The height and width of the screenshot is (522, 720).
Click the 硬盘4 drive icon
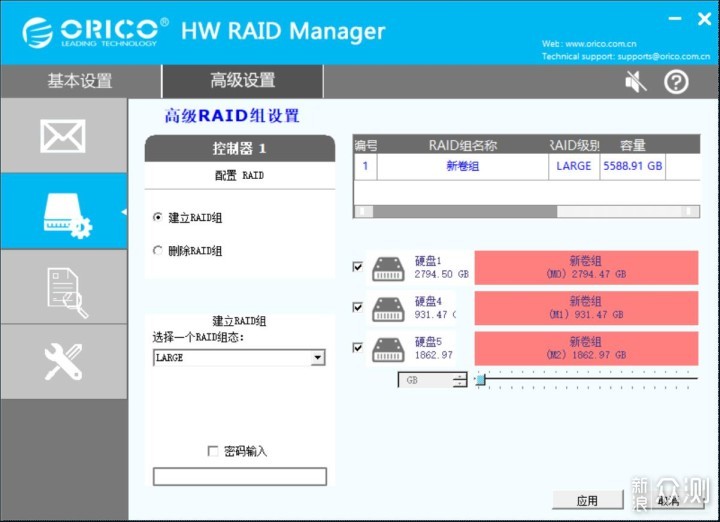[388, 309]
